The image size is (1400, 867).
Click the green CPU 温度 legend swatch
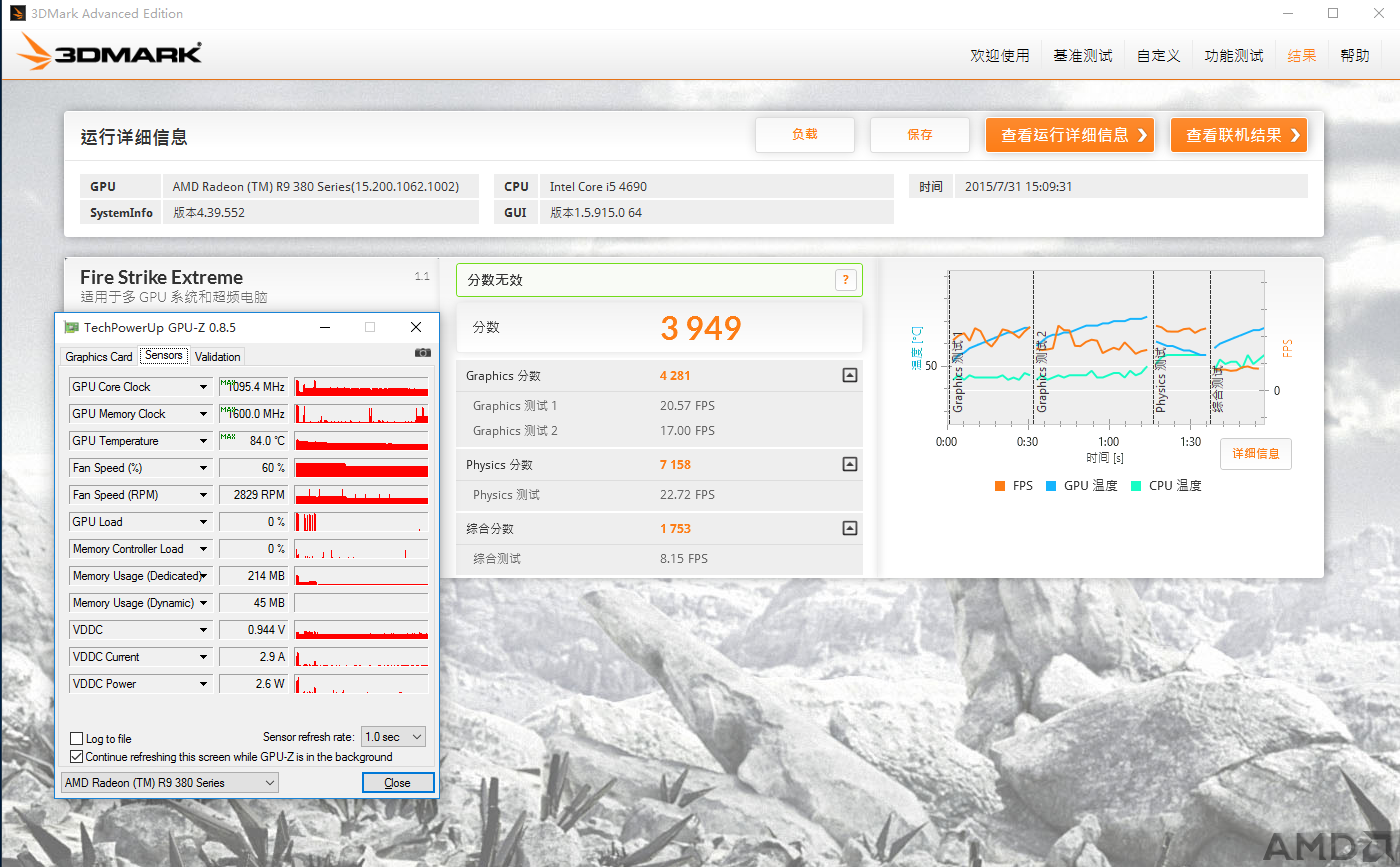1136,486
